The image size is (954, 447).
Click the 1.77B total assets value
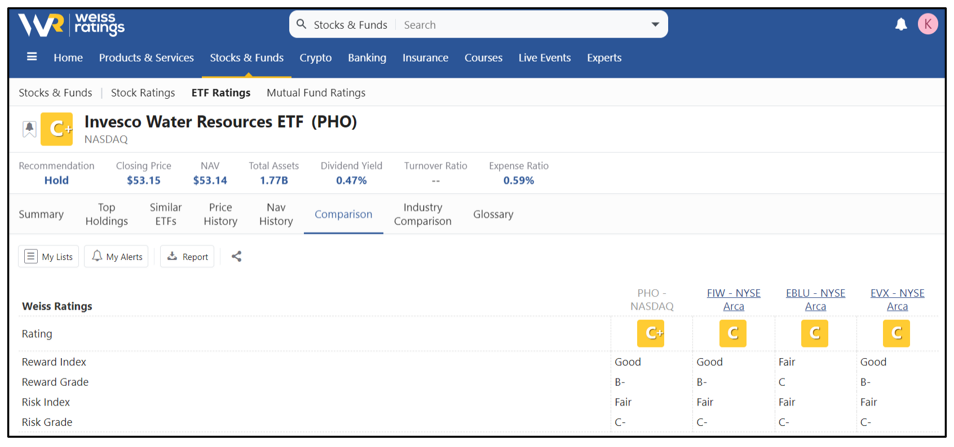274,181
